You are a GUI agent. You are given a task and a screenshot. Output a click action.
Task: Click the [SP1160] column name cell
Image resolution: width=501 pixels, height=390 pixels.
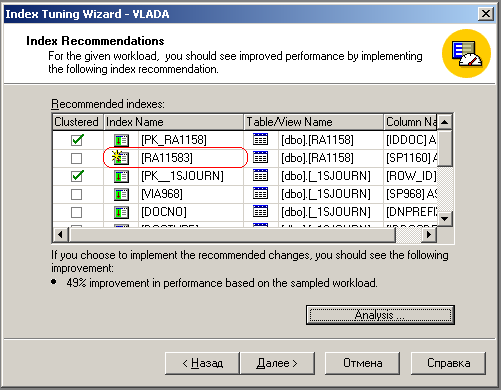pyautogui.click(x=411, y=158)
